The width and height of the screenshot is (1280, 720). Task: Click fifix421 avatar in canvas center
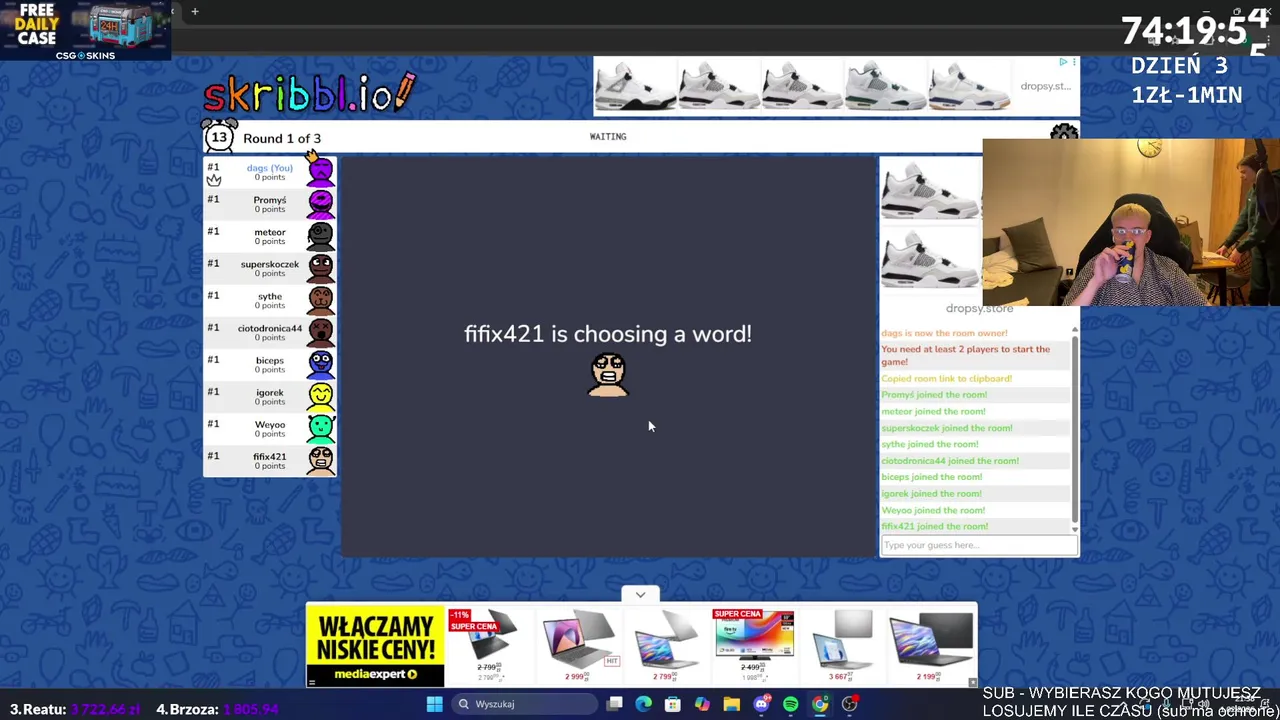(x=608, y=375)
